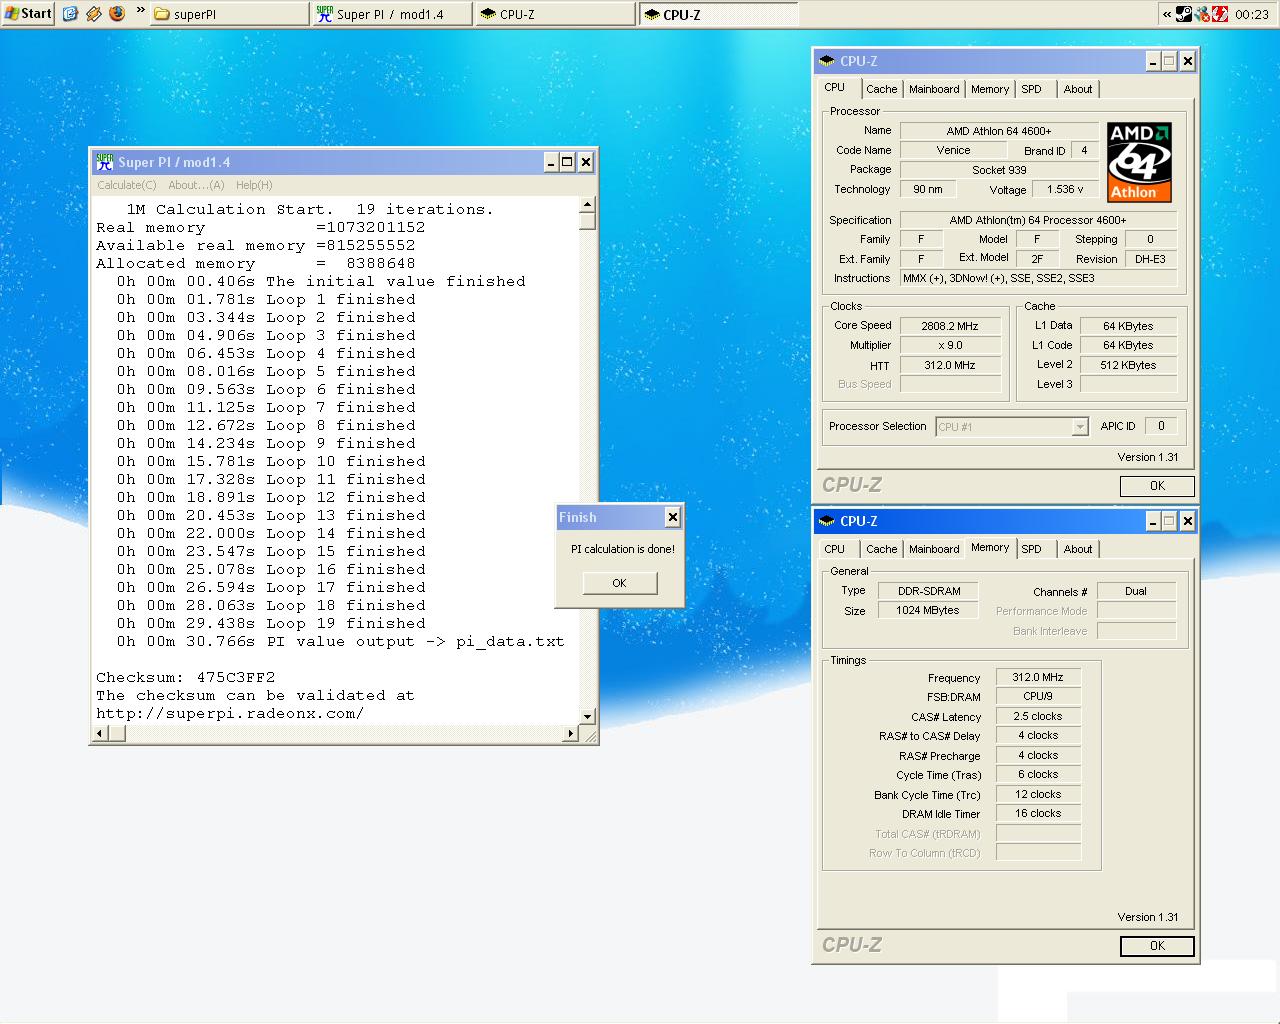Open the MSN Messenger tray icon
Viewport: 1280px width, 1024px height.
point(1202,14)
